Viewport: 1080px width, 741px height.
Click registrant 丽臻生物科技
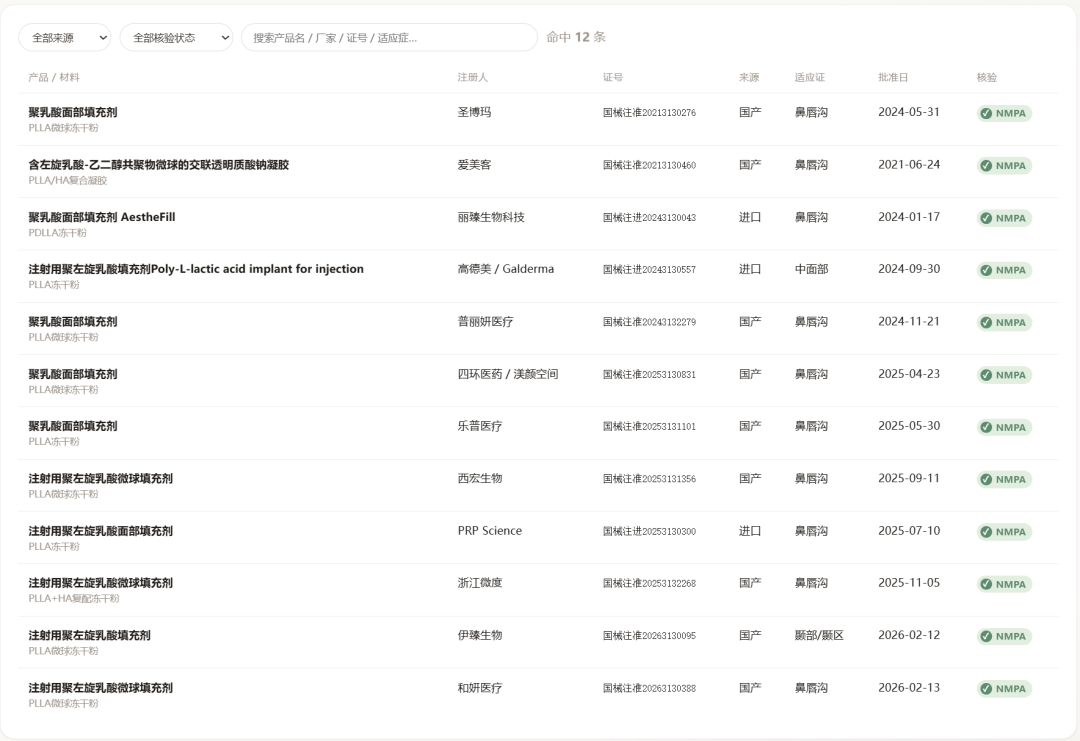491,217
